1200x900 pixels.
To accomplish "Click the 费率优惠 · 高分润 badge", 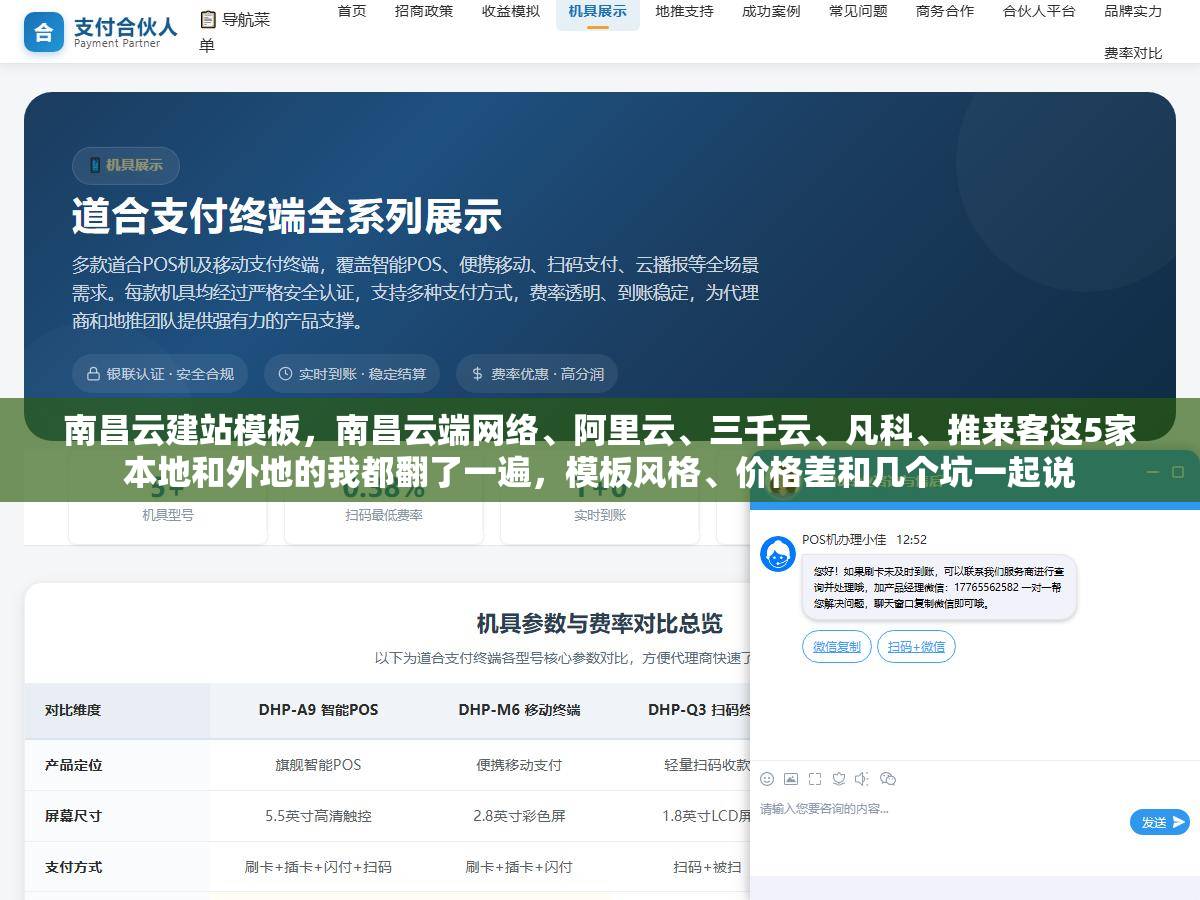I will click(537, 374).
